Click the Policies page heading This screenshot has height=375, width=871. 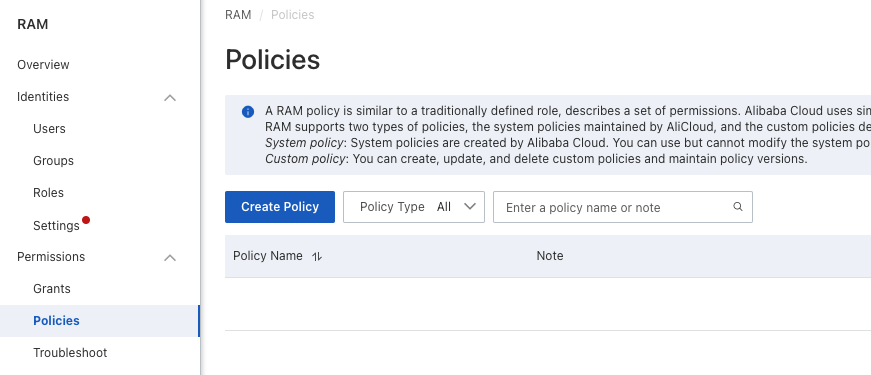pyautogui.click(x=273, y=59)
